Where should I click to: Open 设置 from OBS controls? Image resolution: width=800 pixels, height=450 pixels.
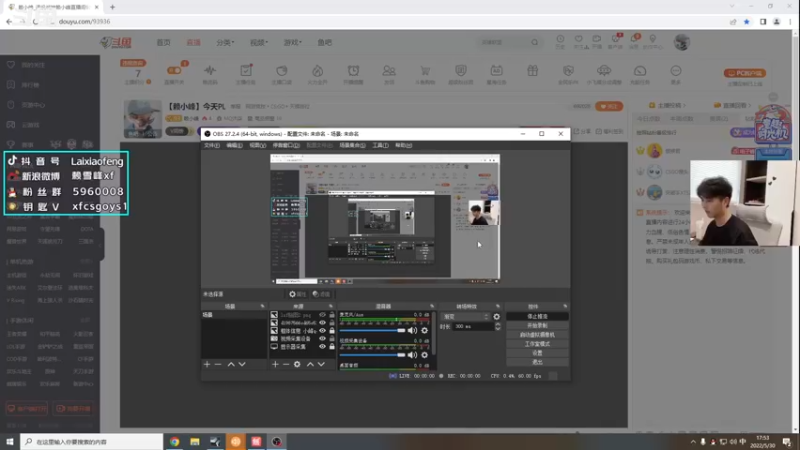click(x=537, y=353)
